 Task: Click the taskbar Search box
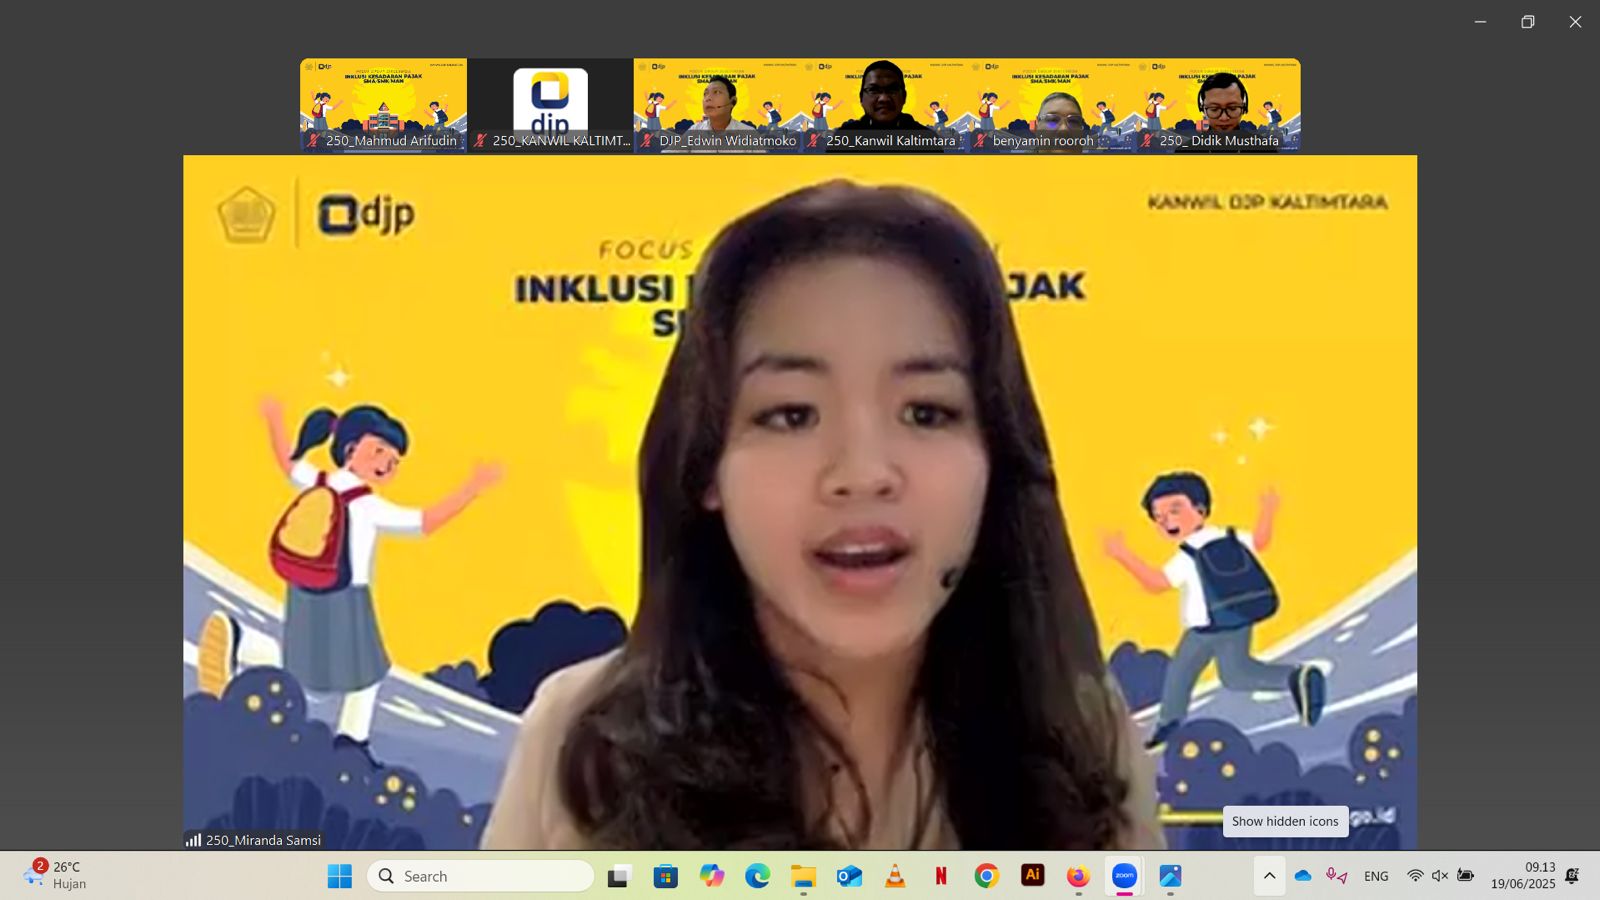(481, 876)
